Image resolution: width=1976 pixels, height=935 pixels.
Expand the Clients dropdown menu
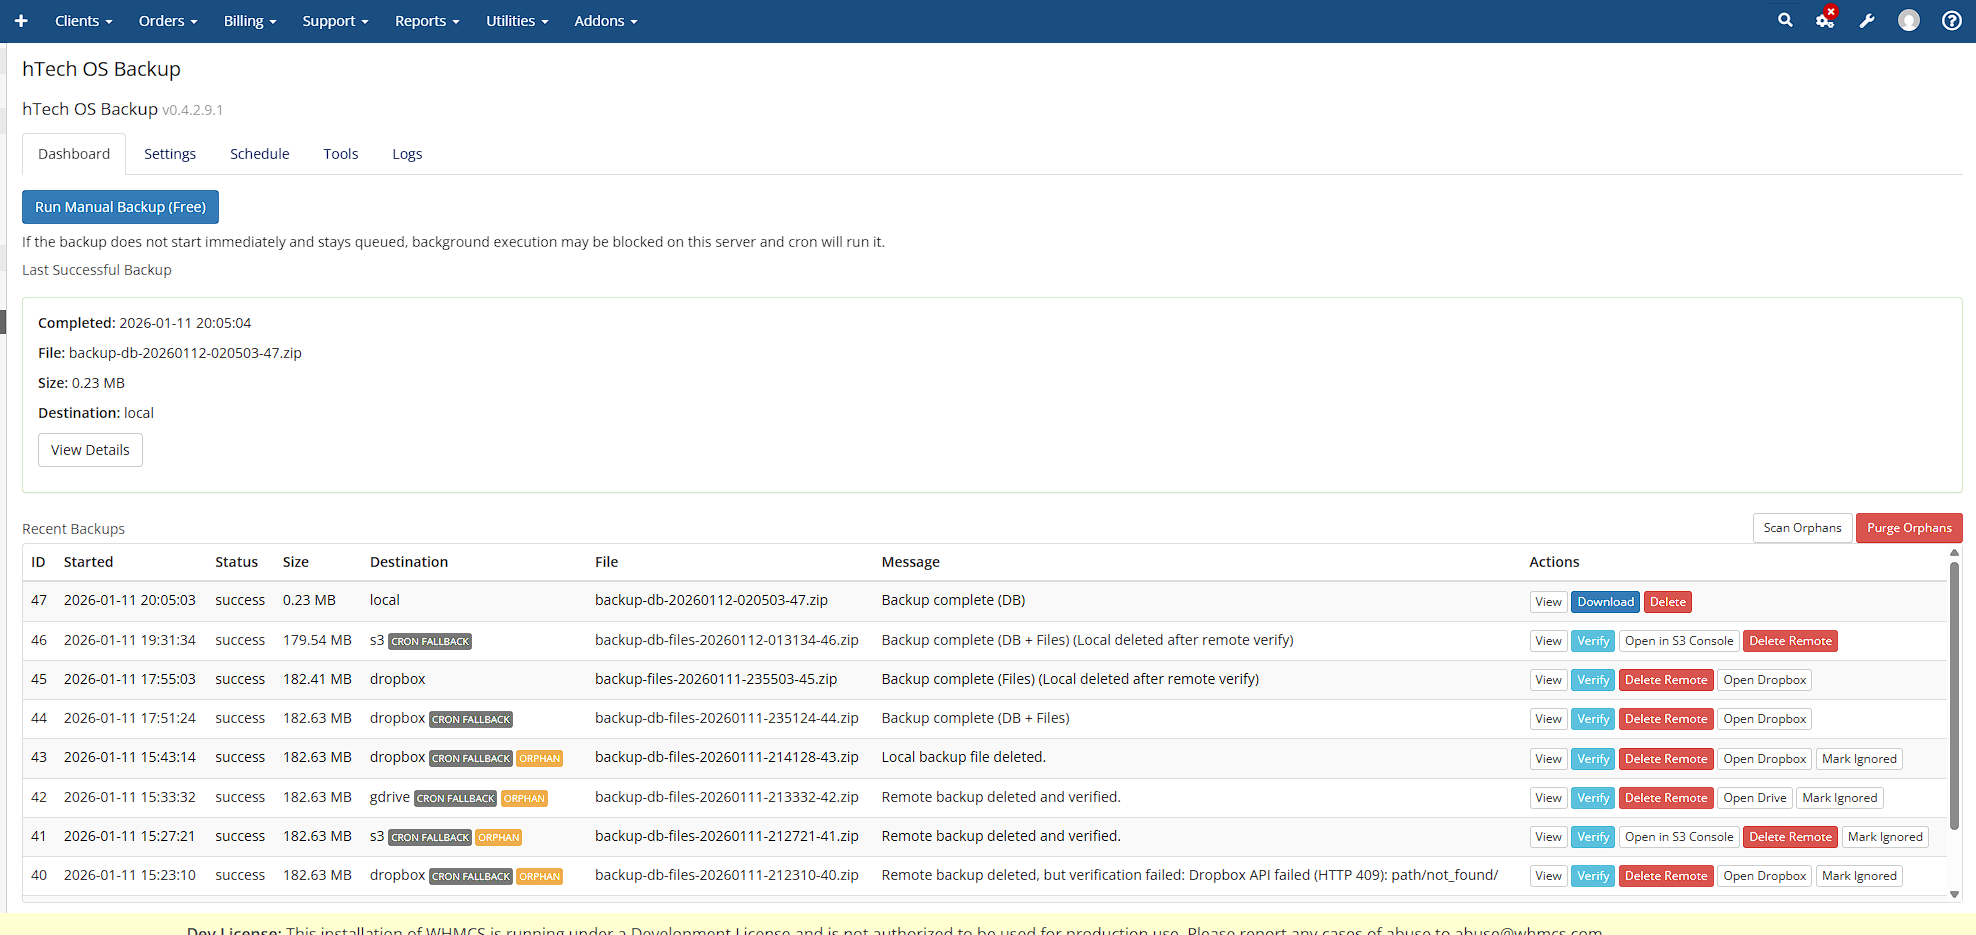point(83,21)
